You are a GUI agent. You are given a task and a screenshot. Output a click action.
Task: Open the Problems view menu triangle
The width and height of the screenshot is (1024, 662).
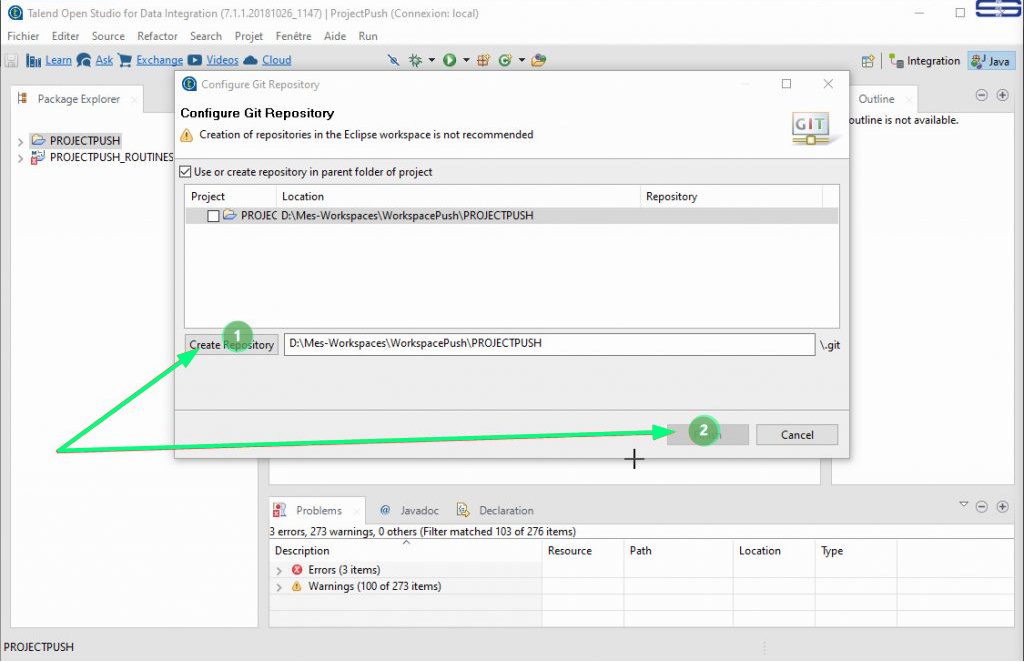[963, 505]
